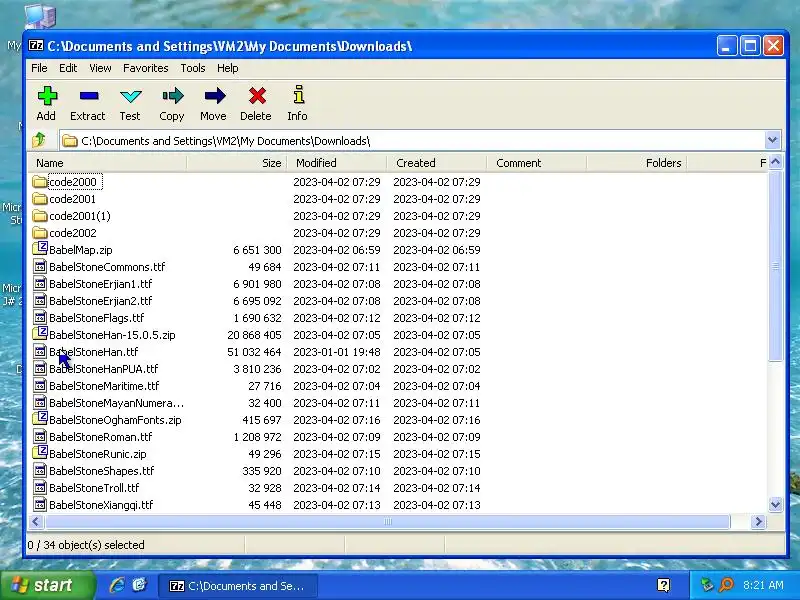The width and height of the screenshot is (800, 600).
Task: Sort files by the Name column
Action: tap(107, 163)
